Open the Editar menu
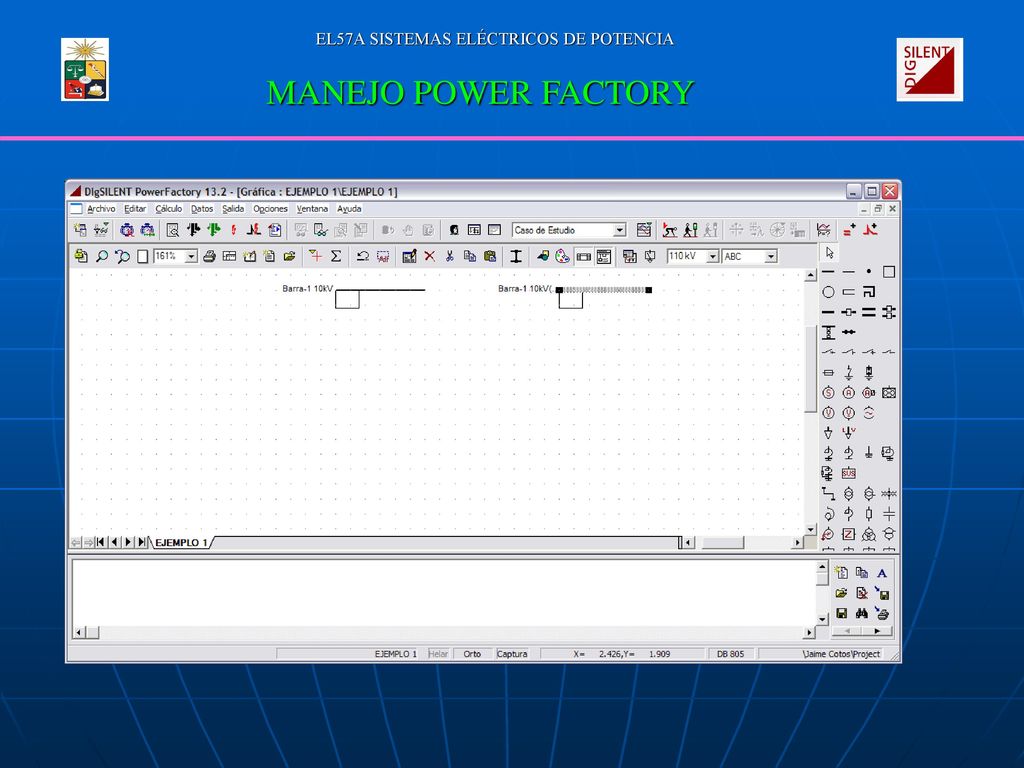1024x768 pixels. [135, 209]
